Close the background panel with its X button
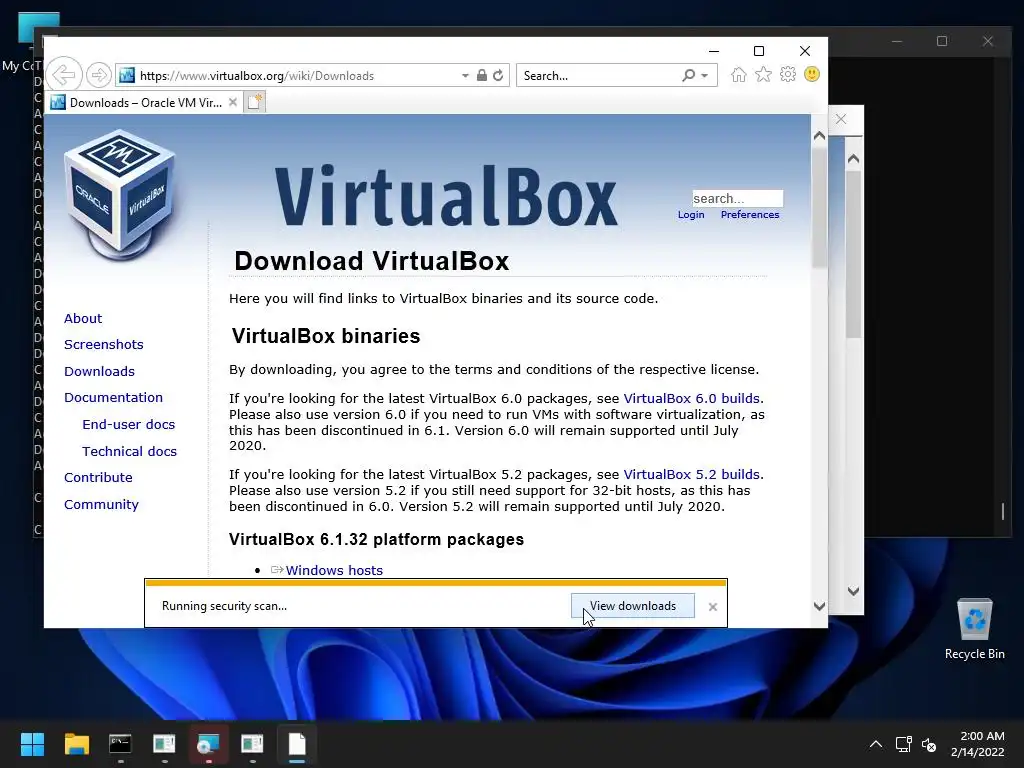 pos(841,119)
